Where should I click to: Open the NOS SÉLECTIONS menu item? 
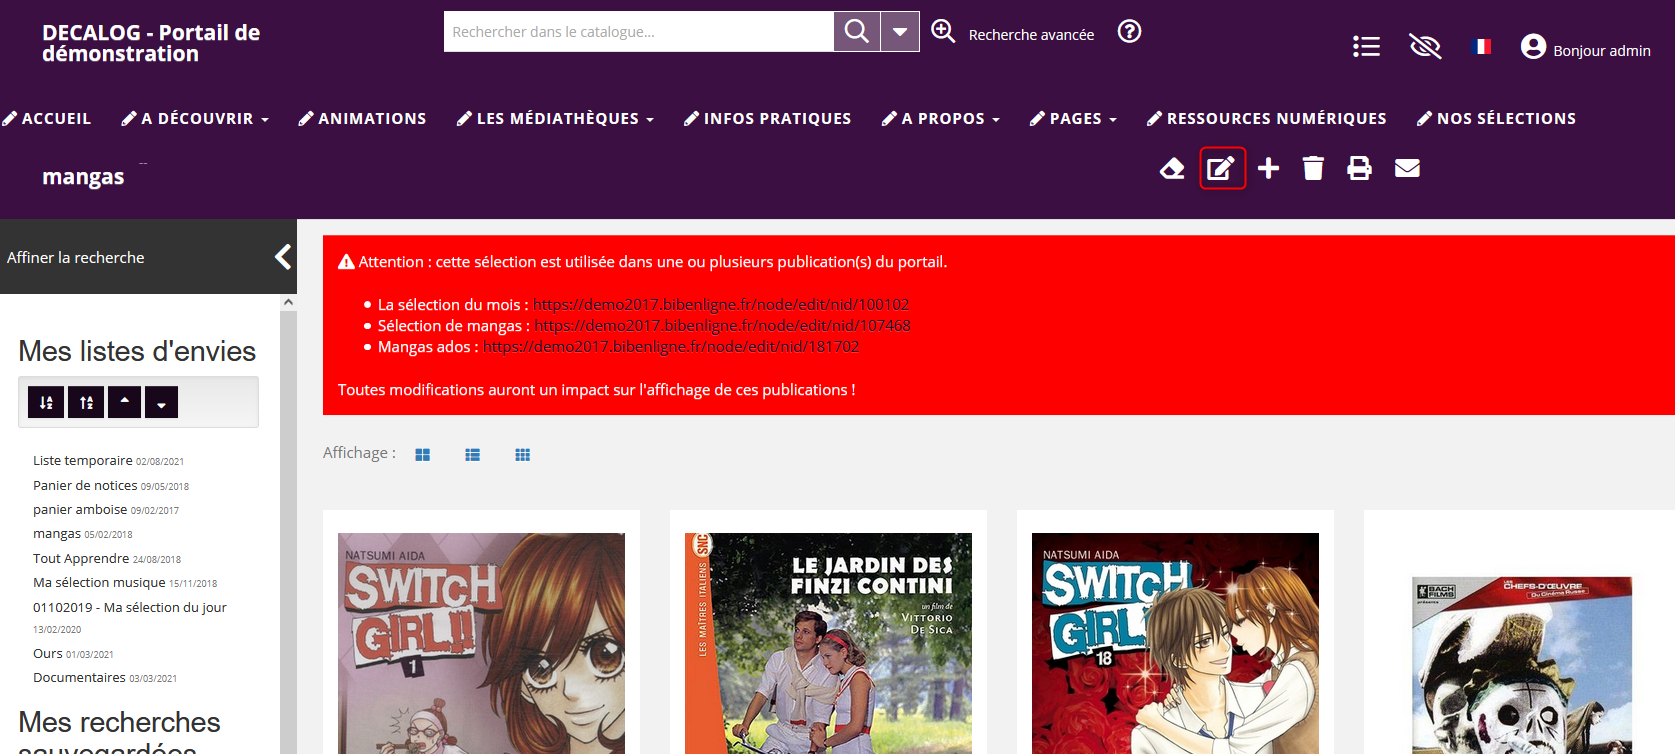[x=1506, y=118]
